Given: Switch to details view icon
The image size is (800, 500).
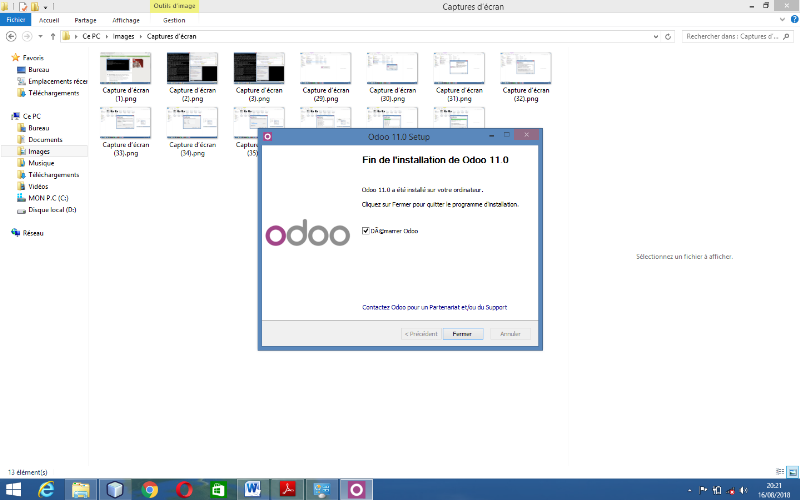Looking at the screenshot, I should tap(780, 472).
